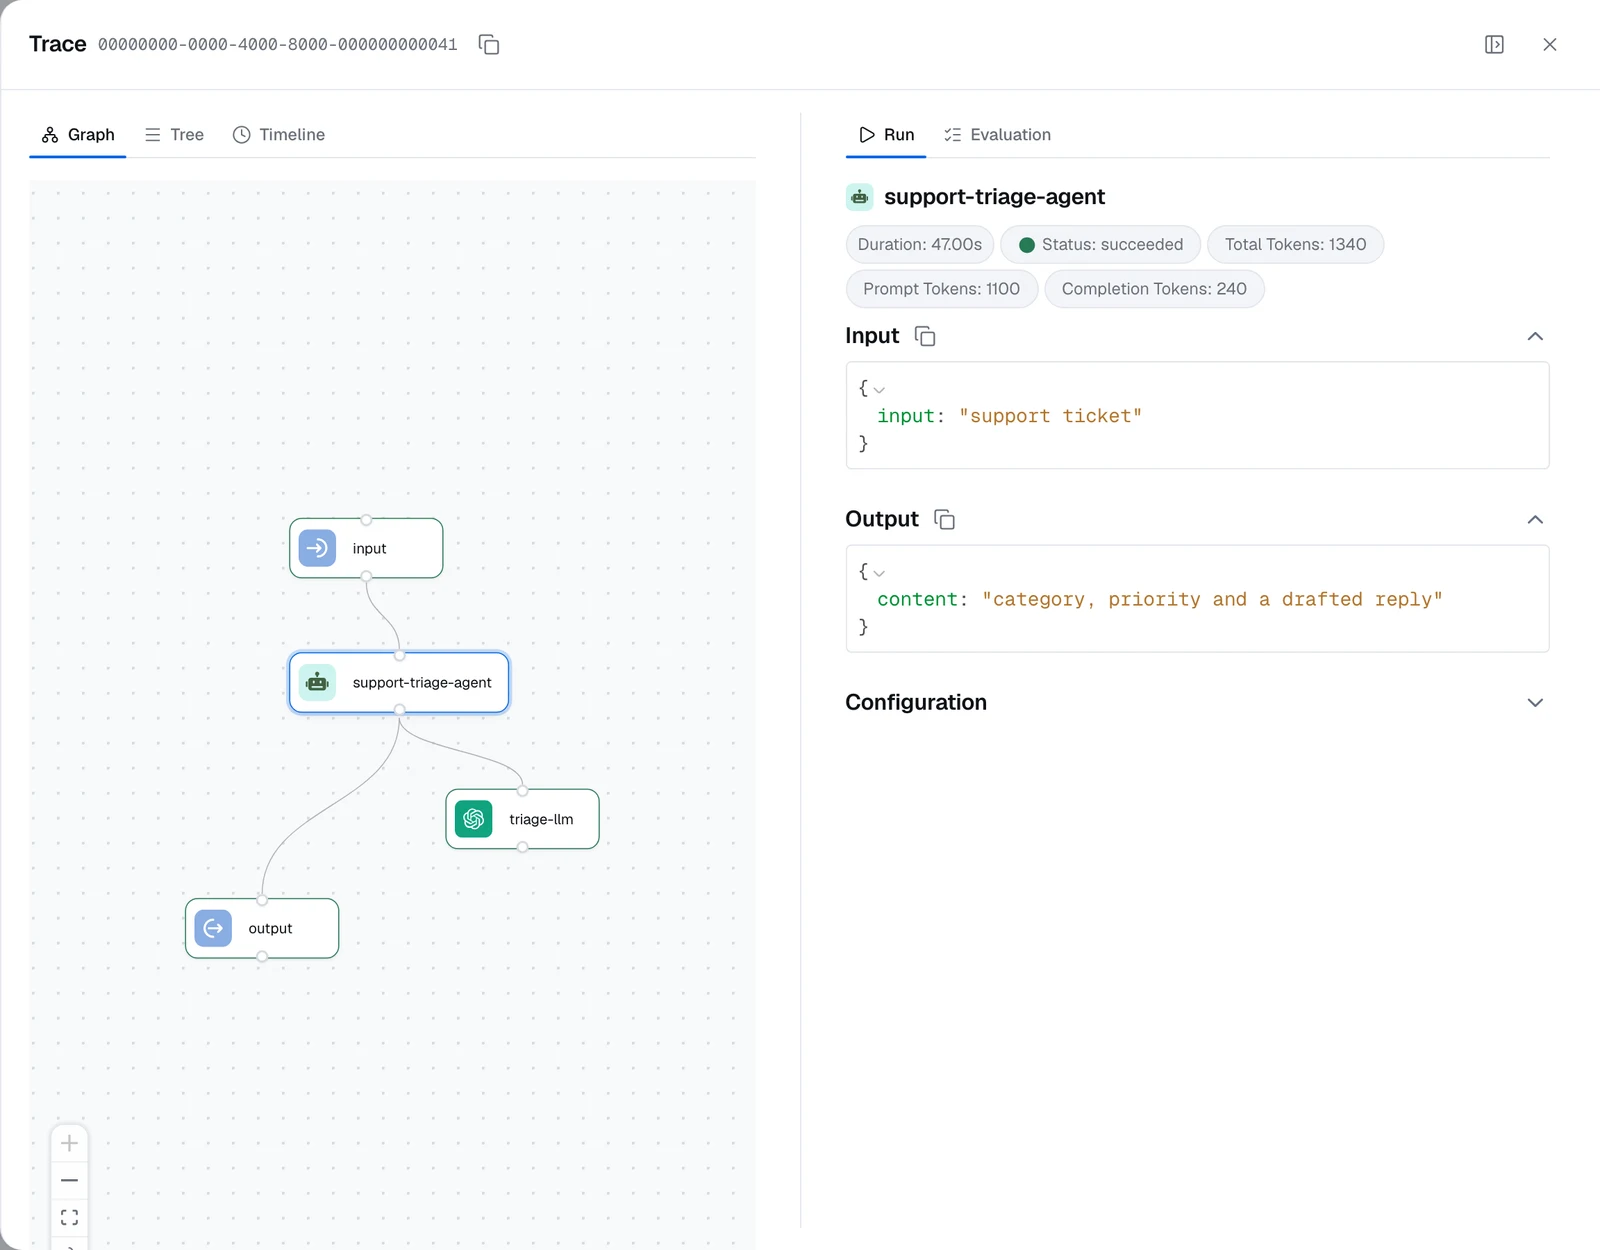This screenshot has width=1600, height=1250.
Task: Switch to the Graph tab
Action: [x=78, y=134]
